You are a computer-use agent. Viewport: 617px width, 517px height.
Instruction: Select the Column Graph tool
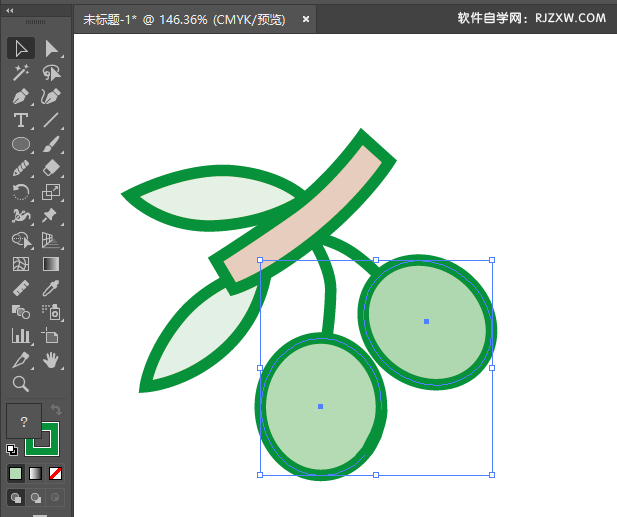coord(21,336)
